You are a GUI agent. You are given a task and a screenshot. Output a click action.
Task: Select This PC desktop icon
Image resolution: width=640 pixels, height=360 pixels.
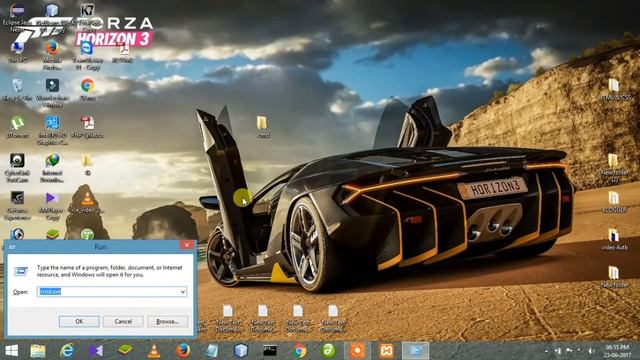click(x=17, y=52)
